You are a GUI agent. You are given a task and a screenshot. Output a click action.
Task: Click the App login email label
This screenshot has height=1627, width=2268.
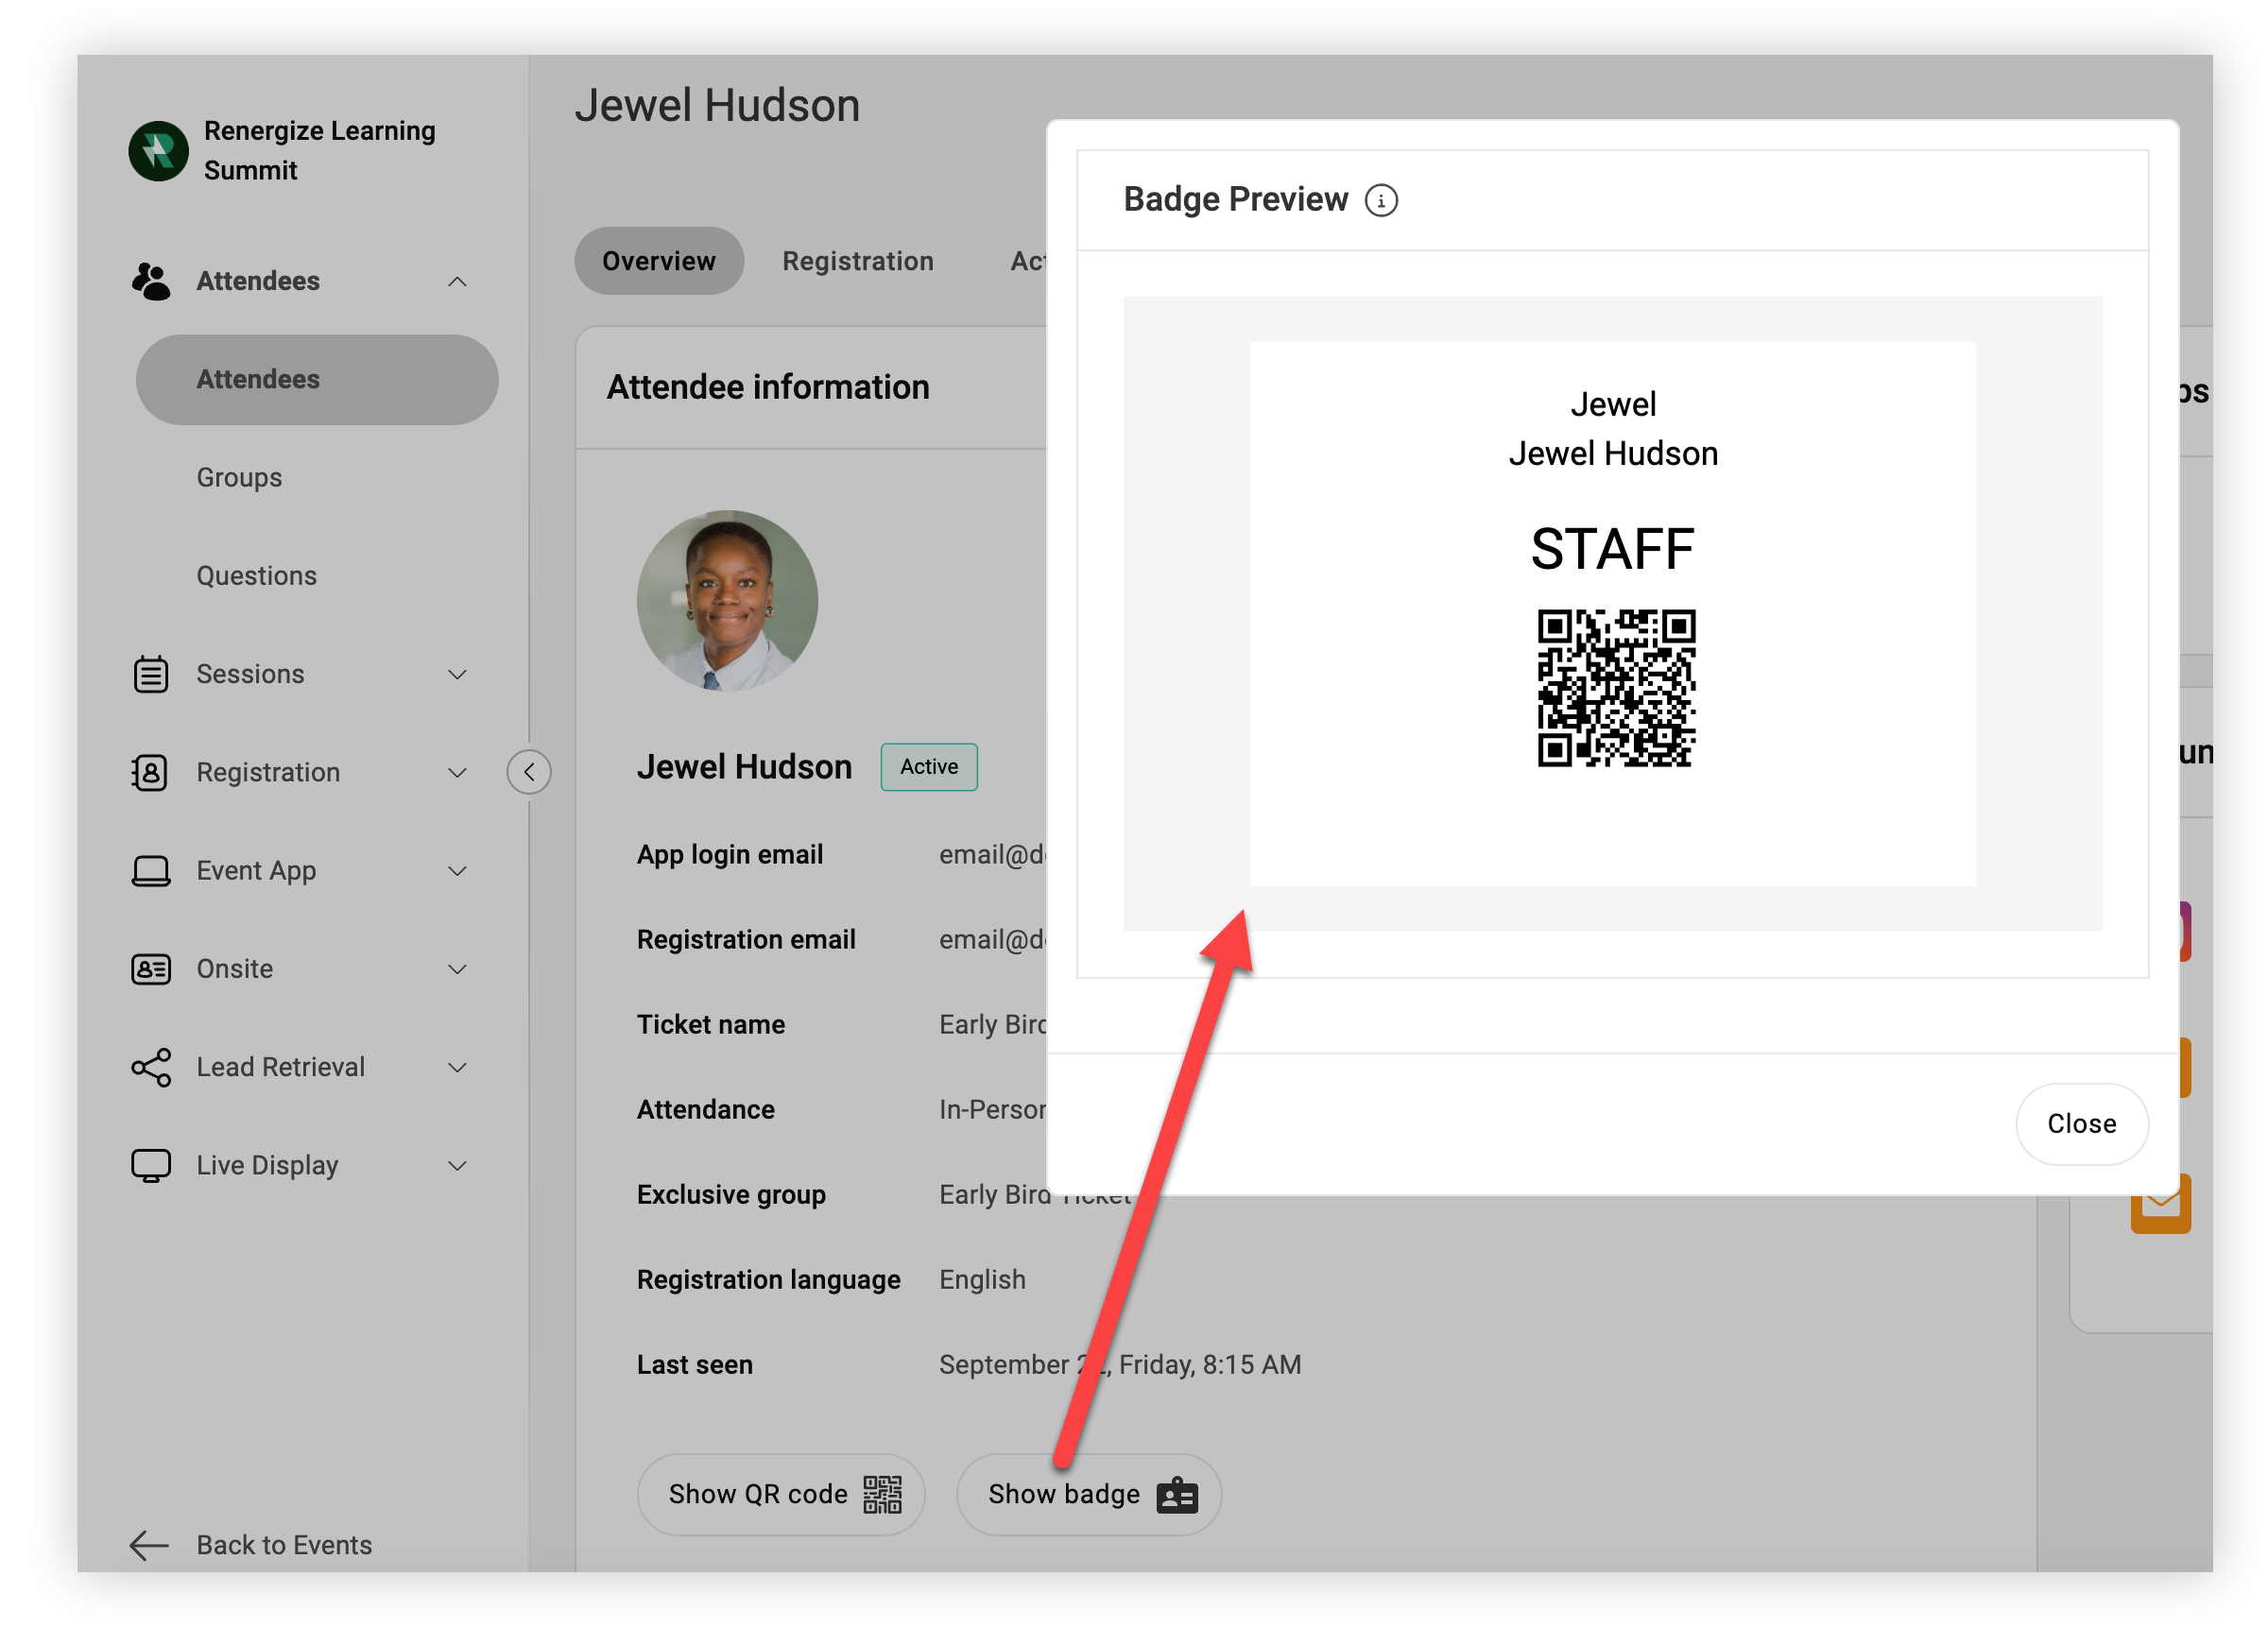click(x=730, y=854)
